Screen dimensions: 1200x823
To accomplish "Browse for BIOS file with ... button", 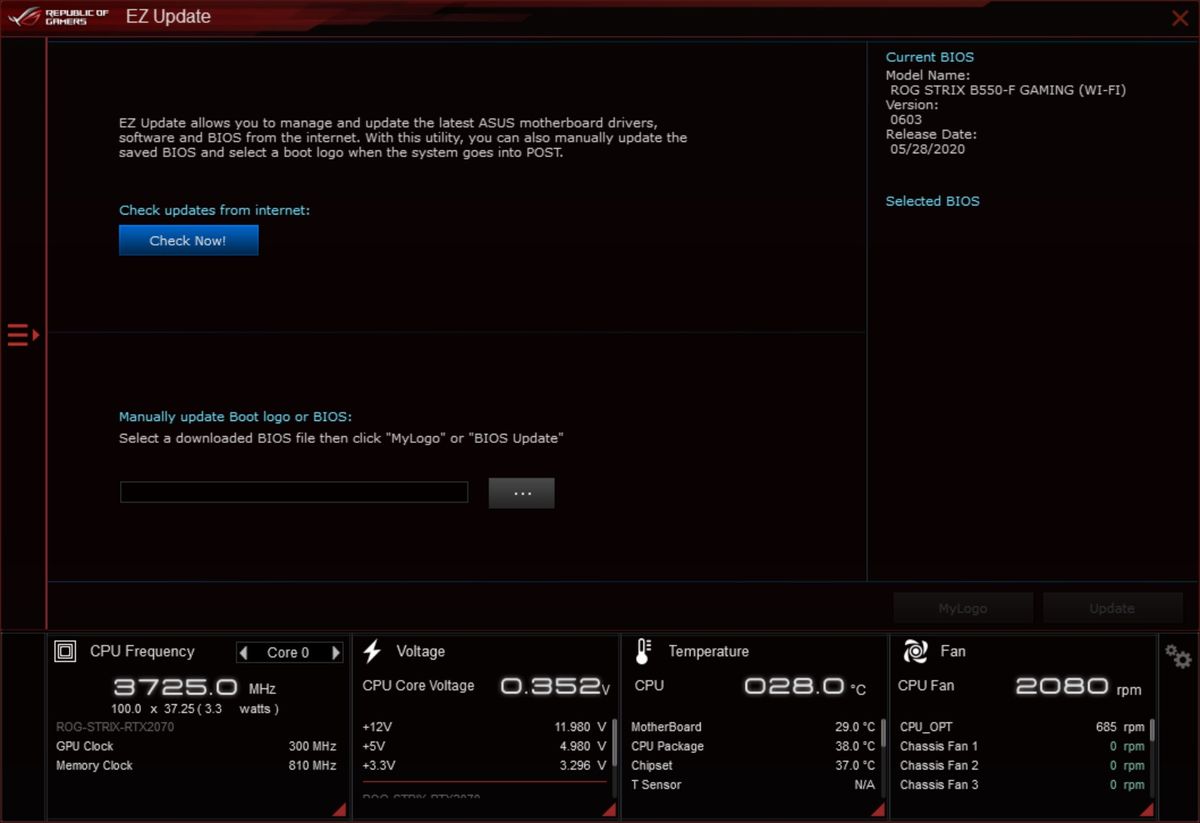I will [521, 492].
